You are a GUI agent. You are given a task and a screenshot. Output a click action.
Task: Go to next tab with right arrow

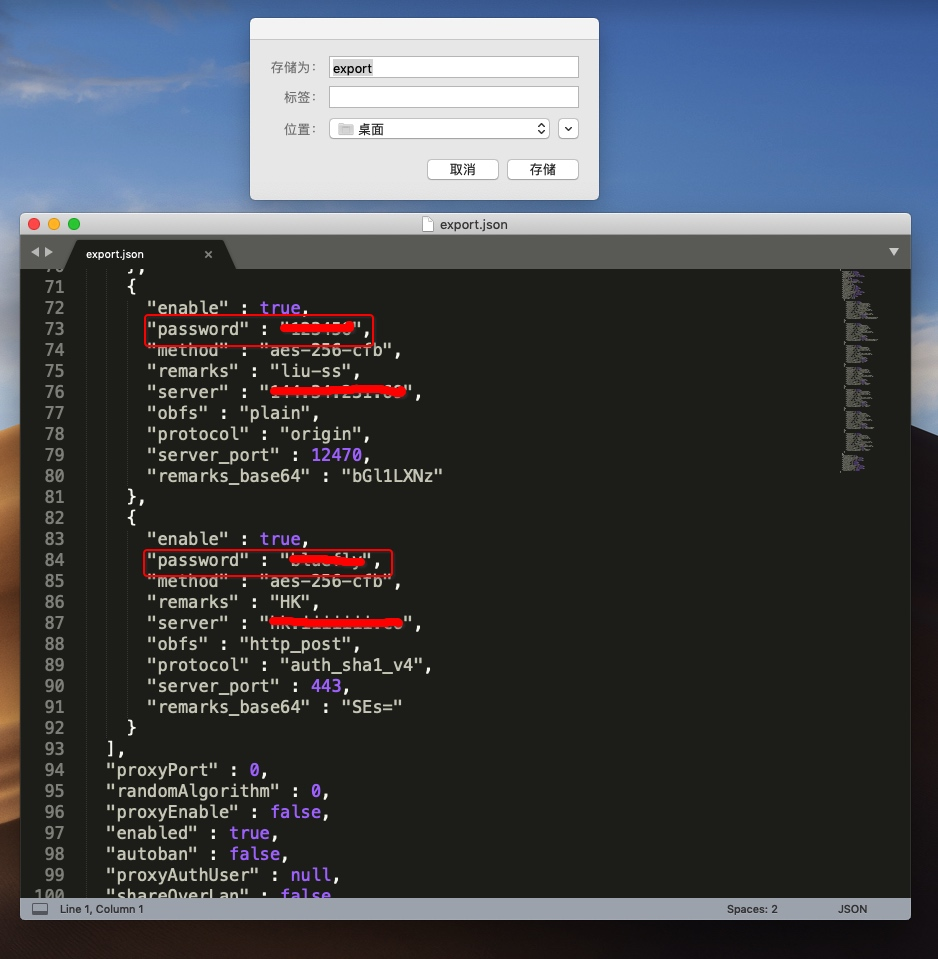pos(49,252)
